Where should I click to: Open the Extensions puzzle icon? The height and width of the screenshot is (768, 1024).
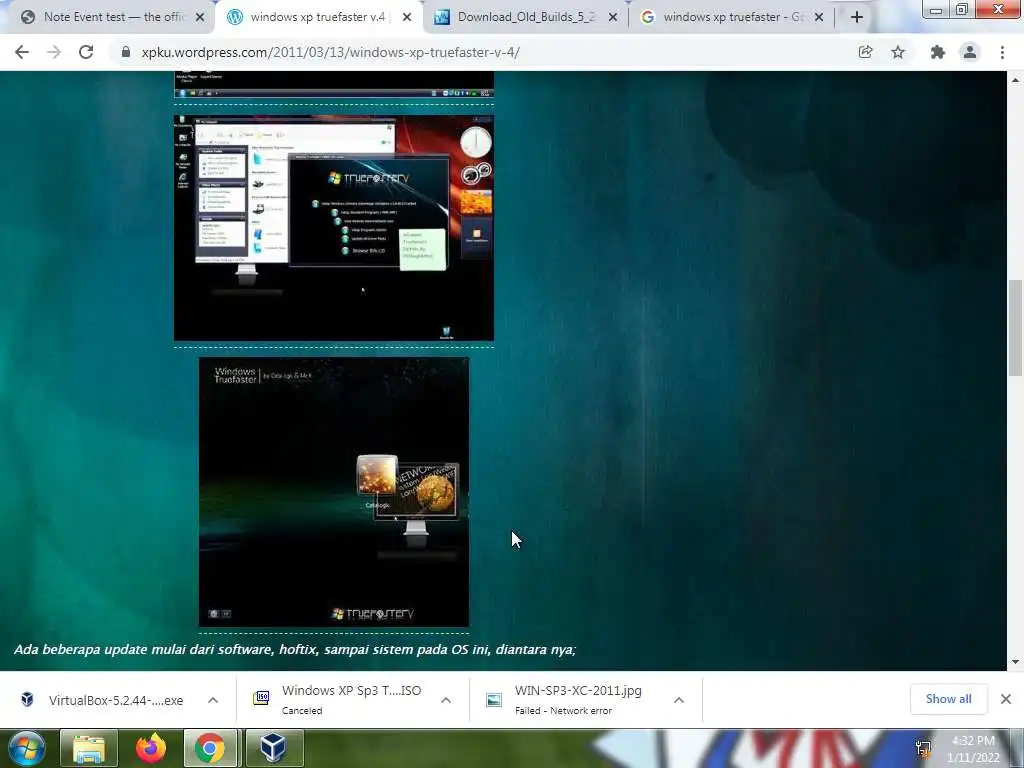click(938, 52)
